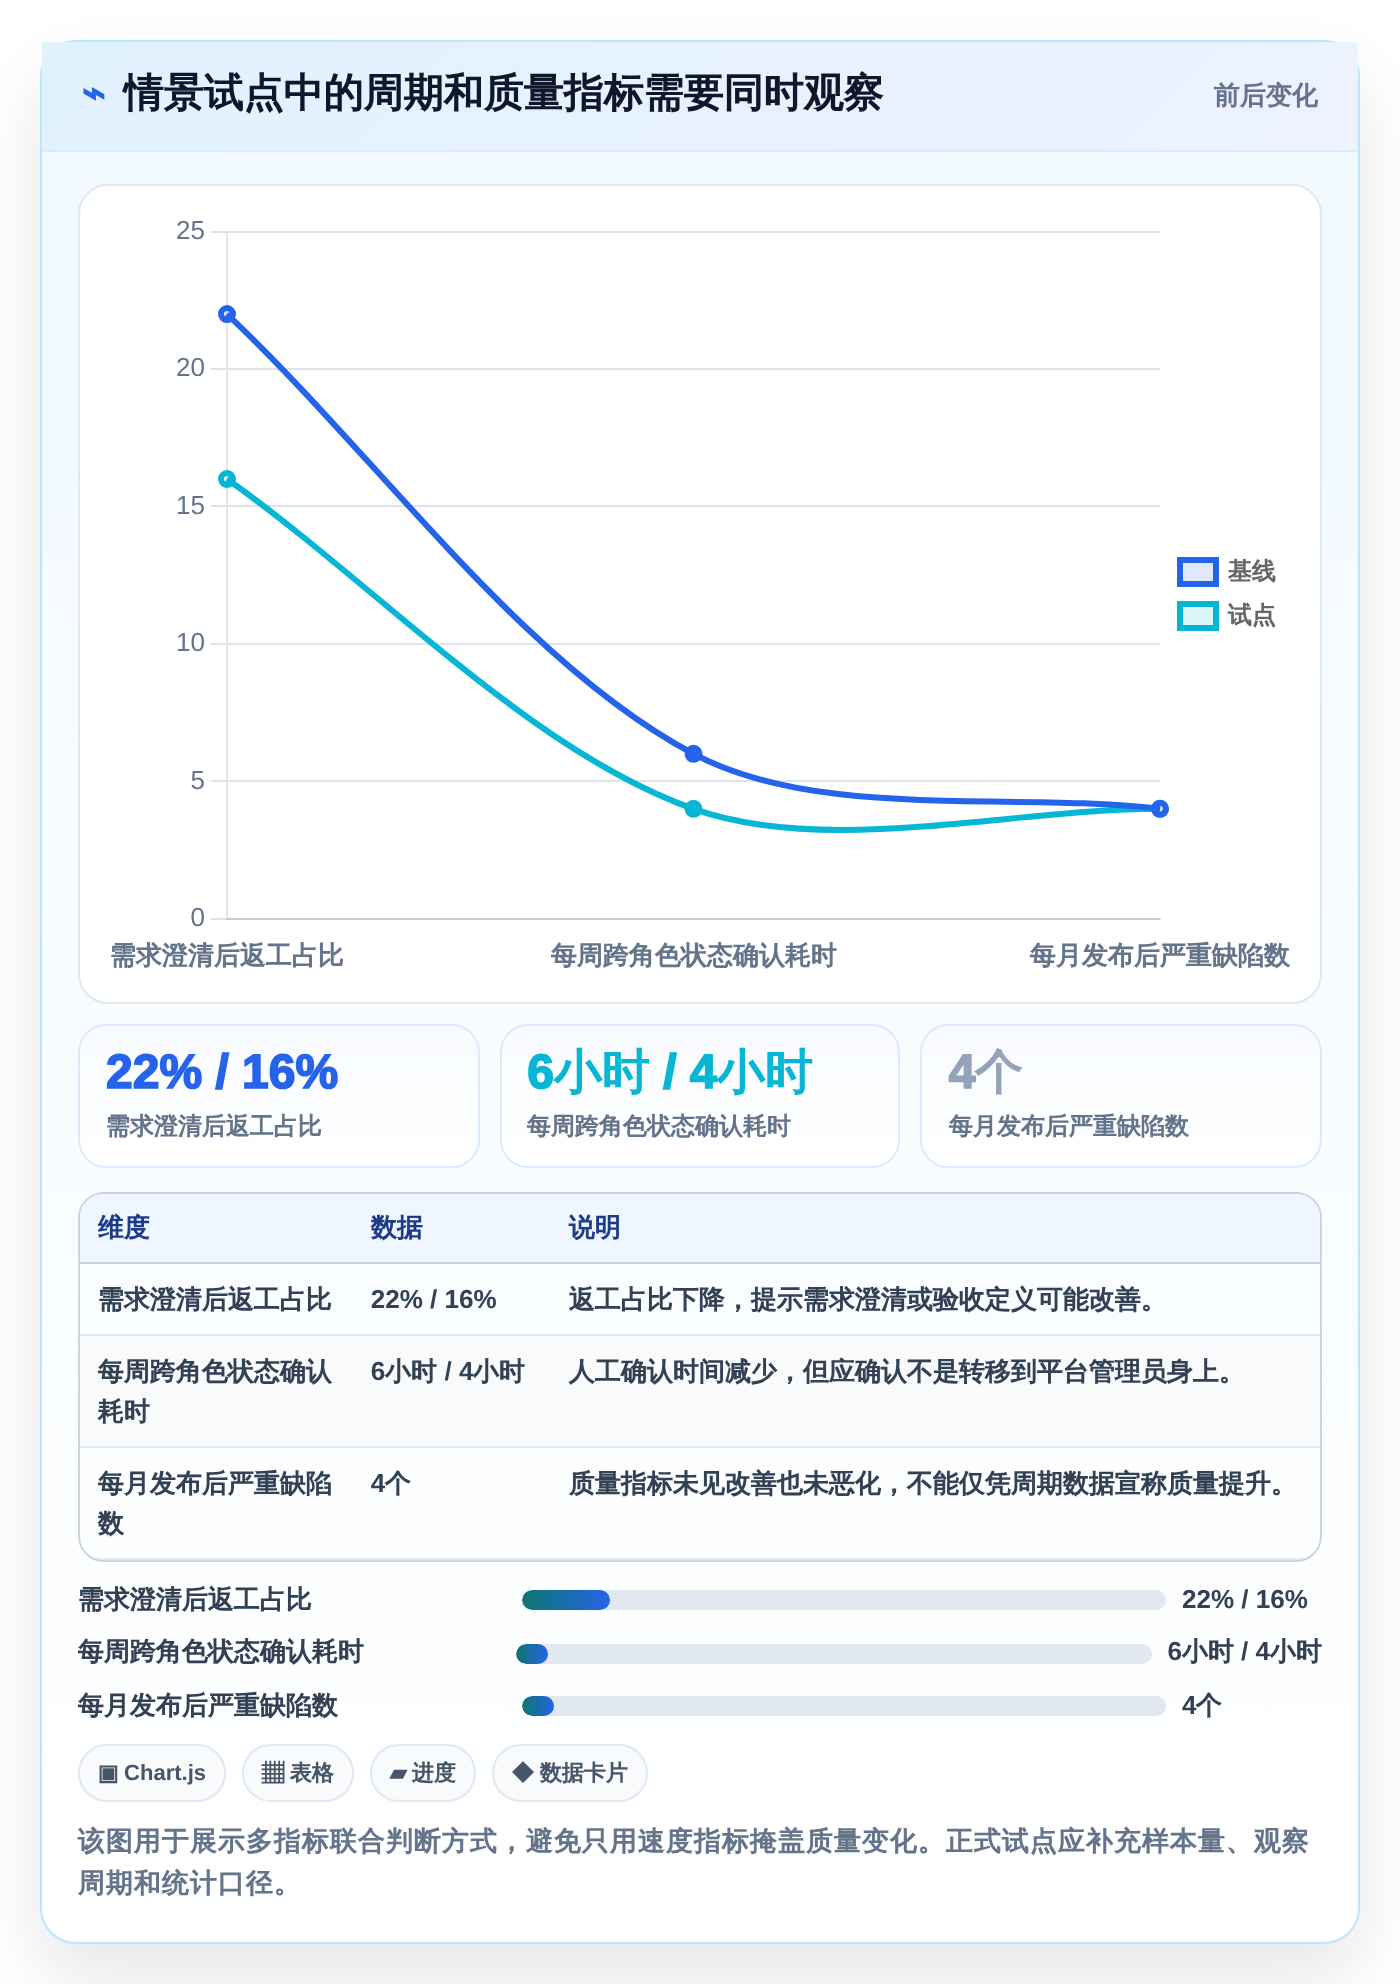Click the 每周跨角色状态确认耗时 progress bar
The width and height of the screenshot is (1400, 1984).
[x=834, y=1654]
